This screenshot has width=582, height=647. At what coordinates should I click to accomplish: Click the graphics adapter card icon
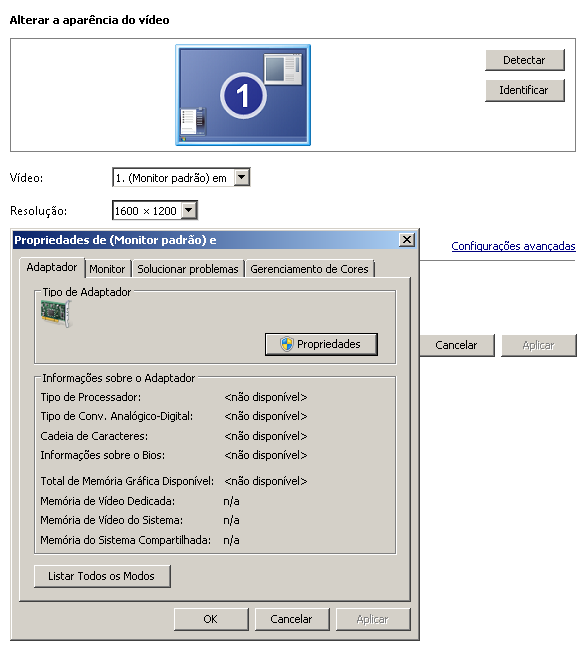click(x=56, y=314)
